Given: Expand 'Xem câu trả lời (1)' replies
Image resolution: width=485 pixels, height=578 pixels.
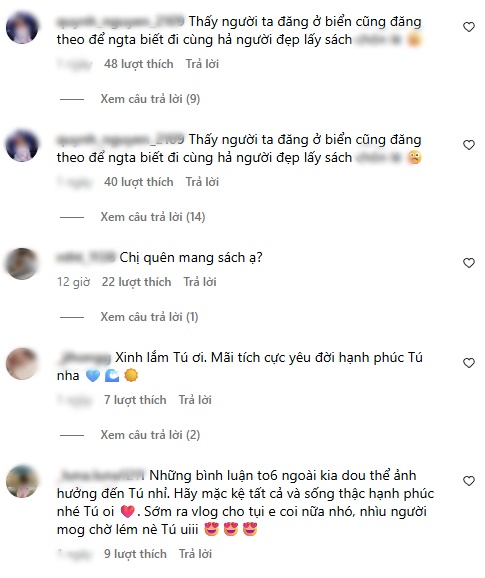Looking at the screenshot, I should click(x=149, y=317).
